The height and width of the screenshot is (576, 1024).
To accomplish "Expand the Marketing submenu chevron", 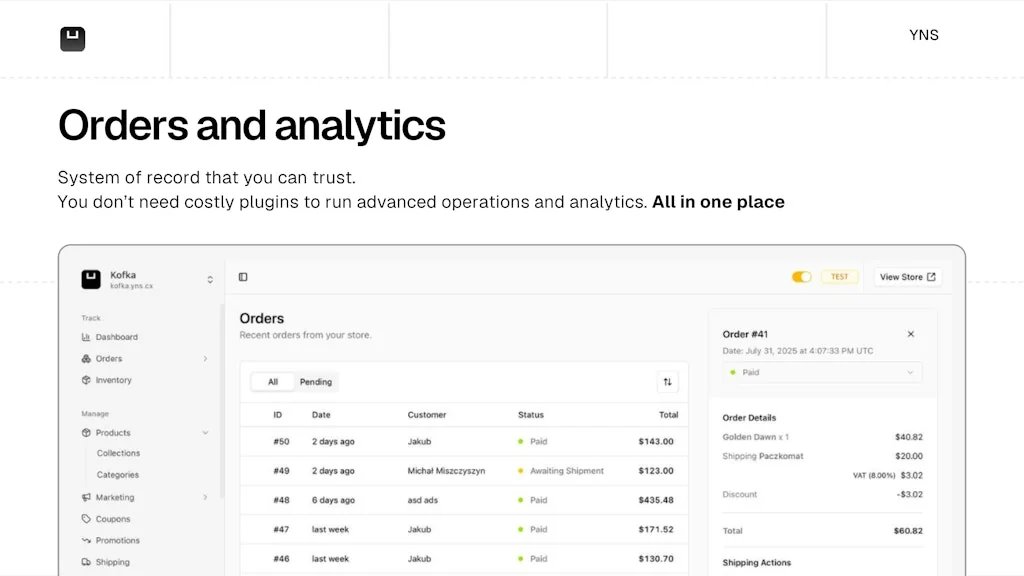I will pos(206,497).
